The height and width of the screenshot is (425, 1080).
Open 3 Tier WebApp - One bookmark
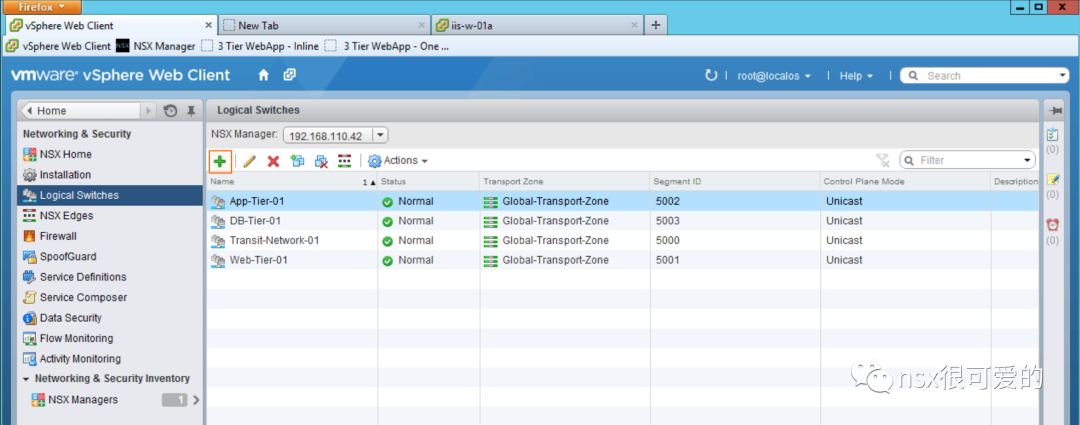387,46
